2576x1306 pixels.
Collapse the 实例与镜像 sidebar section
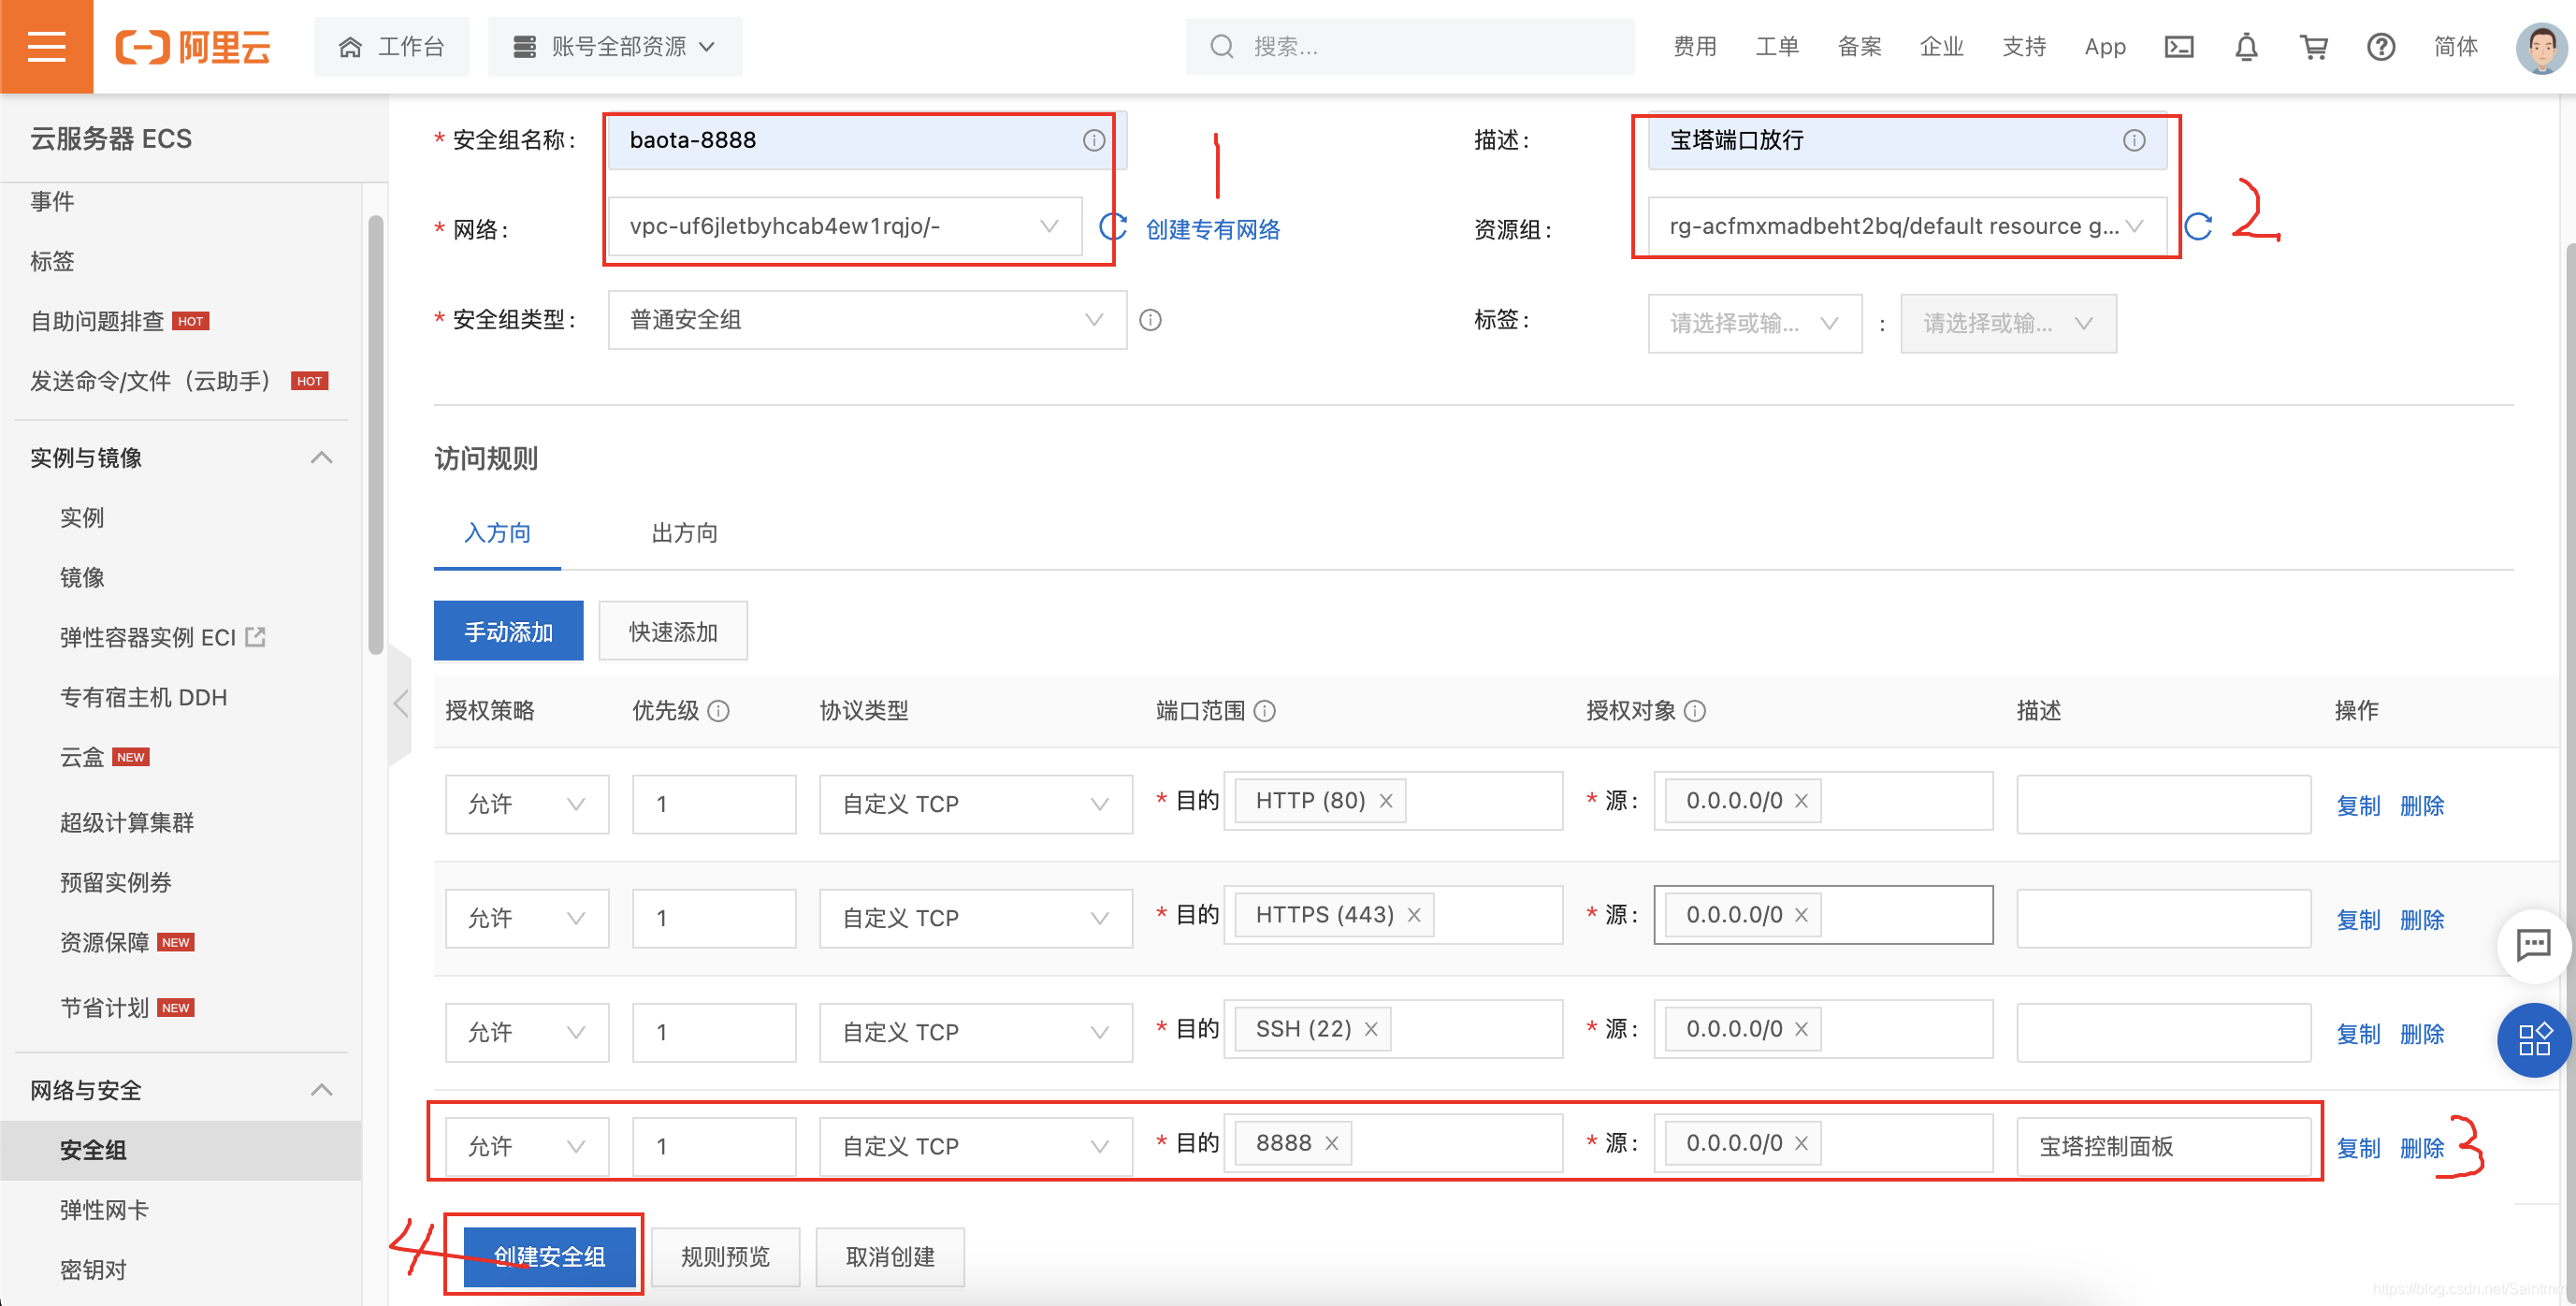pos(321,458)
